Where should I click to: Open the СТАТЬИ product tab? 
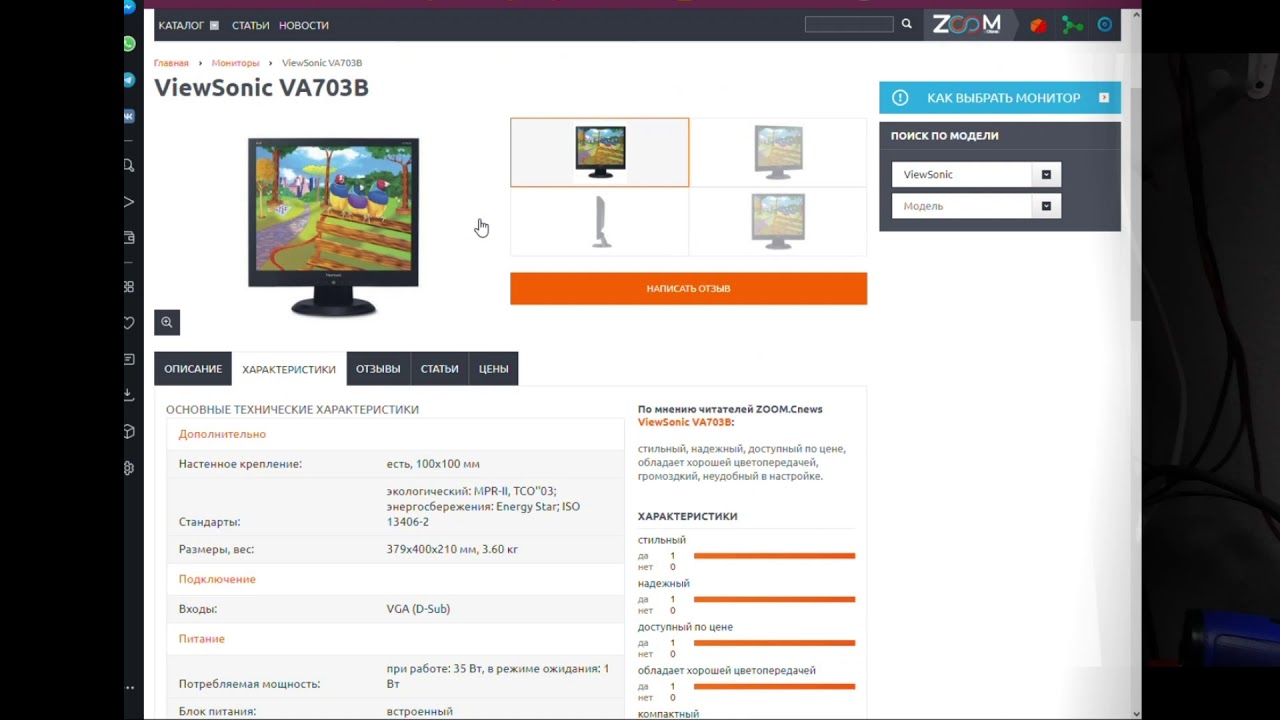pyautogui.click(x=439, y=369)
